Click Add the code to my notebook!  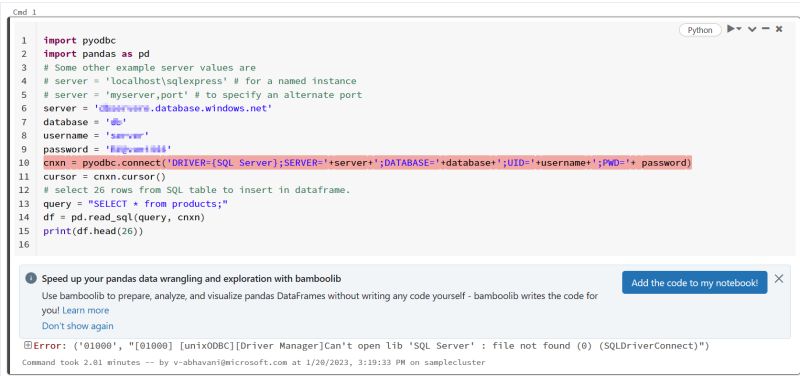click(694, 283)
